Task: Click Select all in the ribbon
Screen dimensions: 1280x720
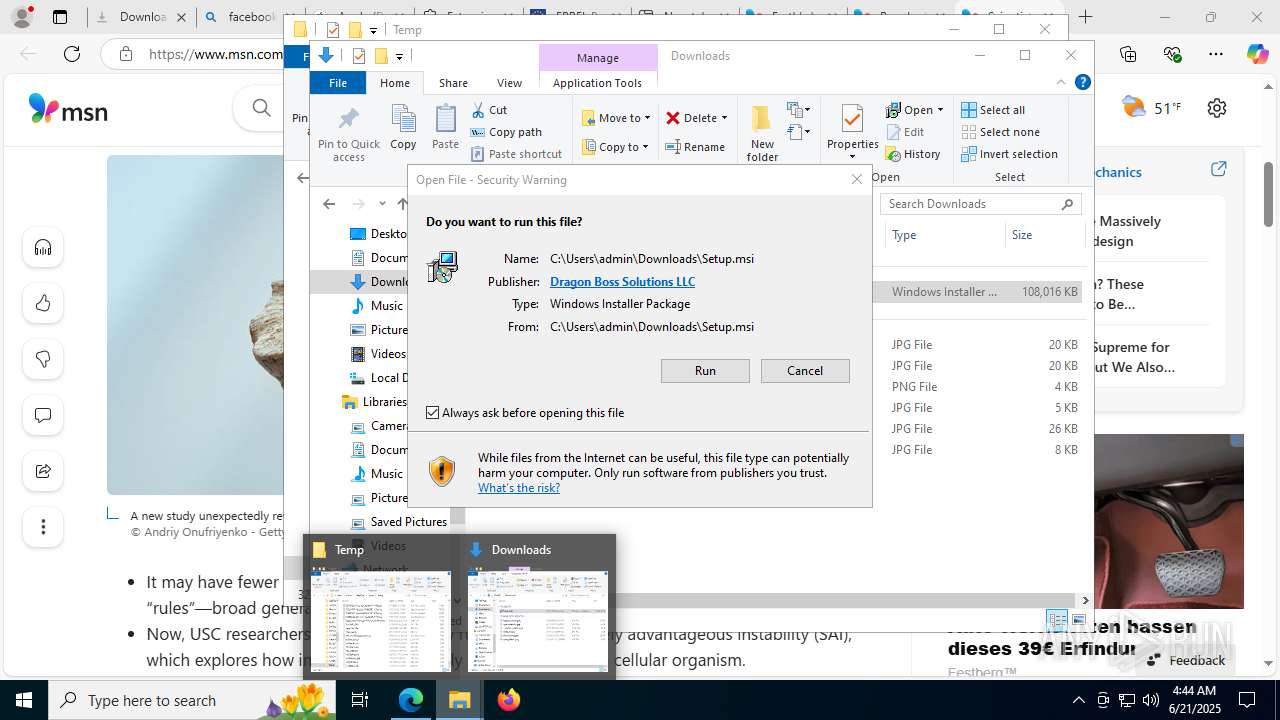Action: (x=993, y=110)
